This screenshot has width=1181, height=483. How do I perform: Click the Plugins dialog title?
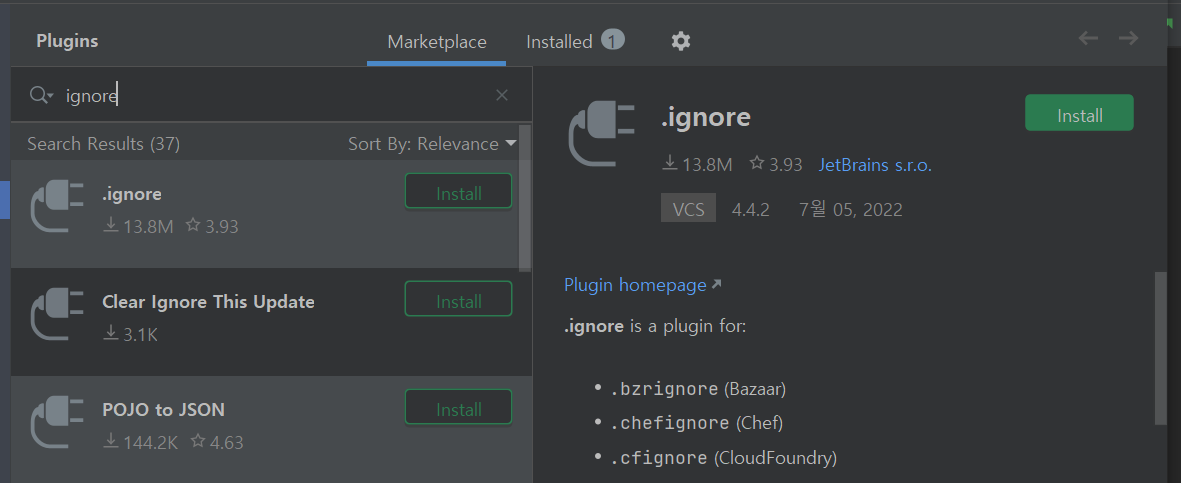pyautogui.click(x=67, y=41)
